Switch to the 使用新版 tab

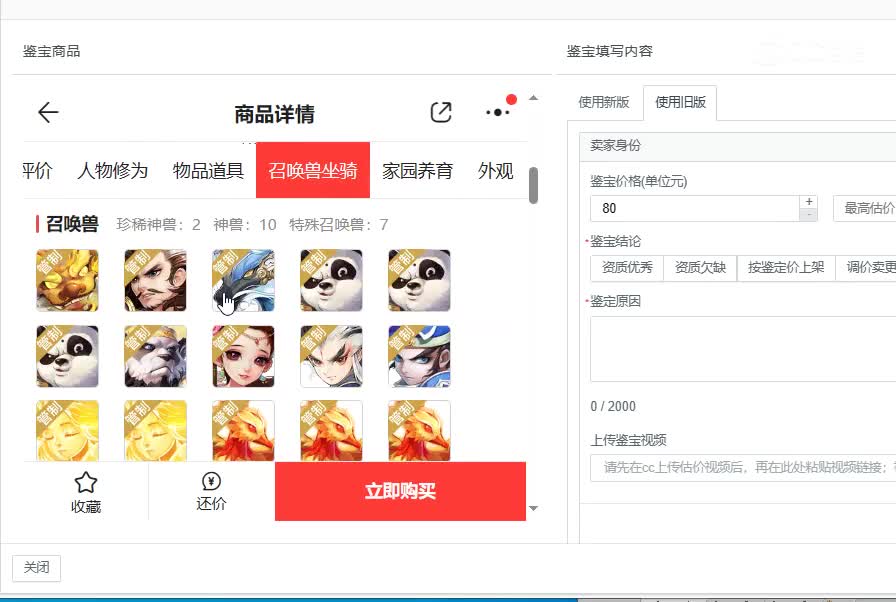tap(604, 102)
